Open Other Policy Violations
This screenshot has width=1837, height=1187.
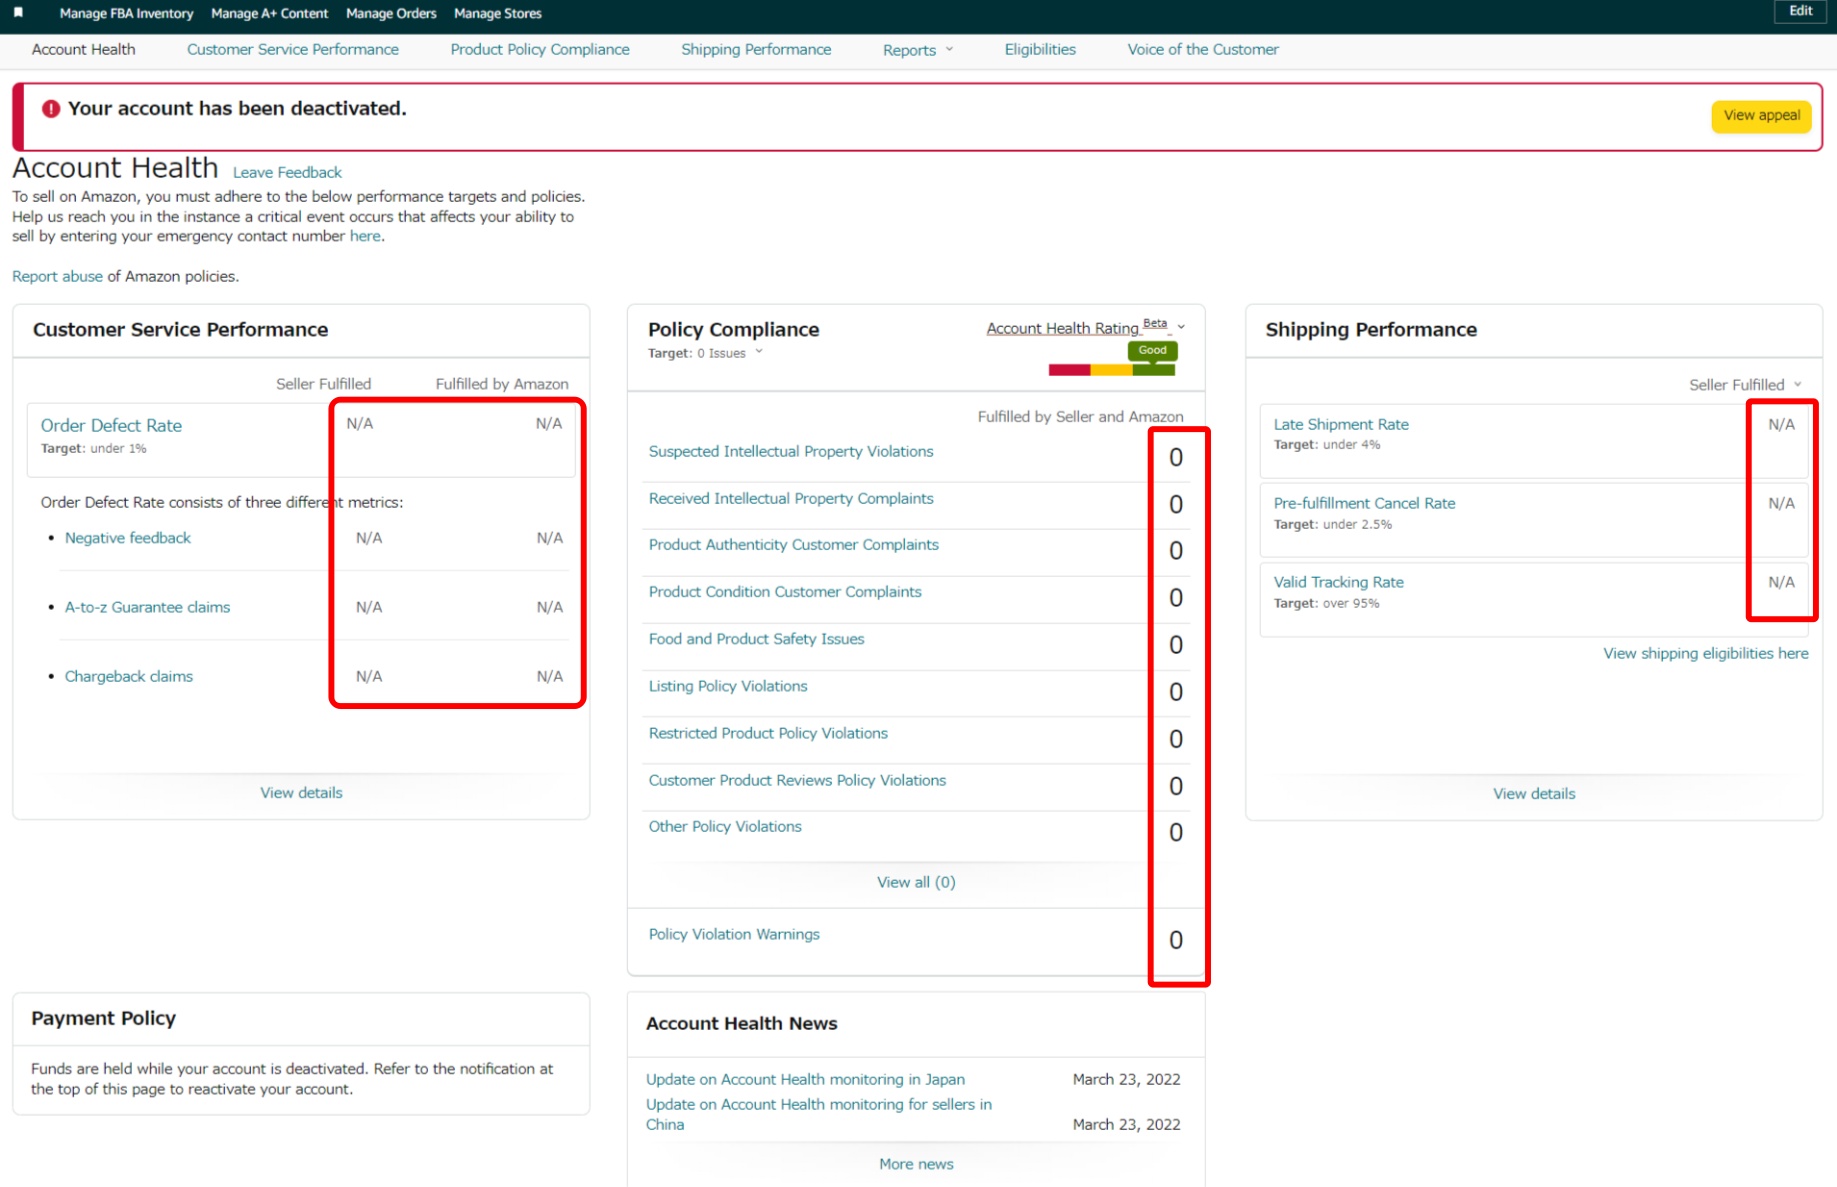coord(725,826)
